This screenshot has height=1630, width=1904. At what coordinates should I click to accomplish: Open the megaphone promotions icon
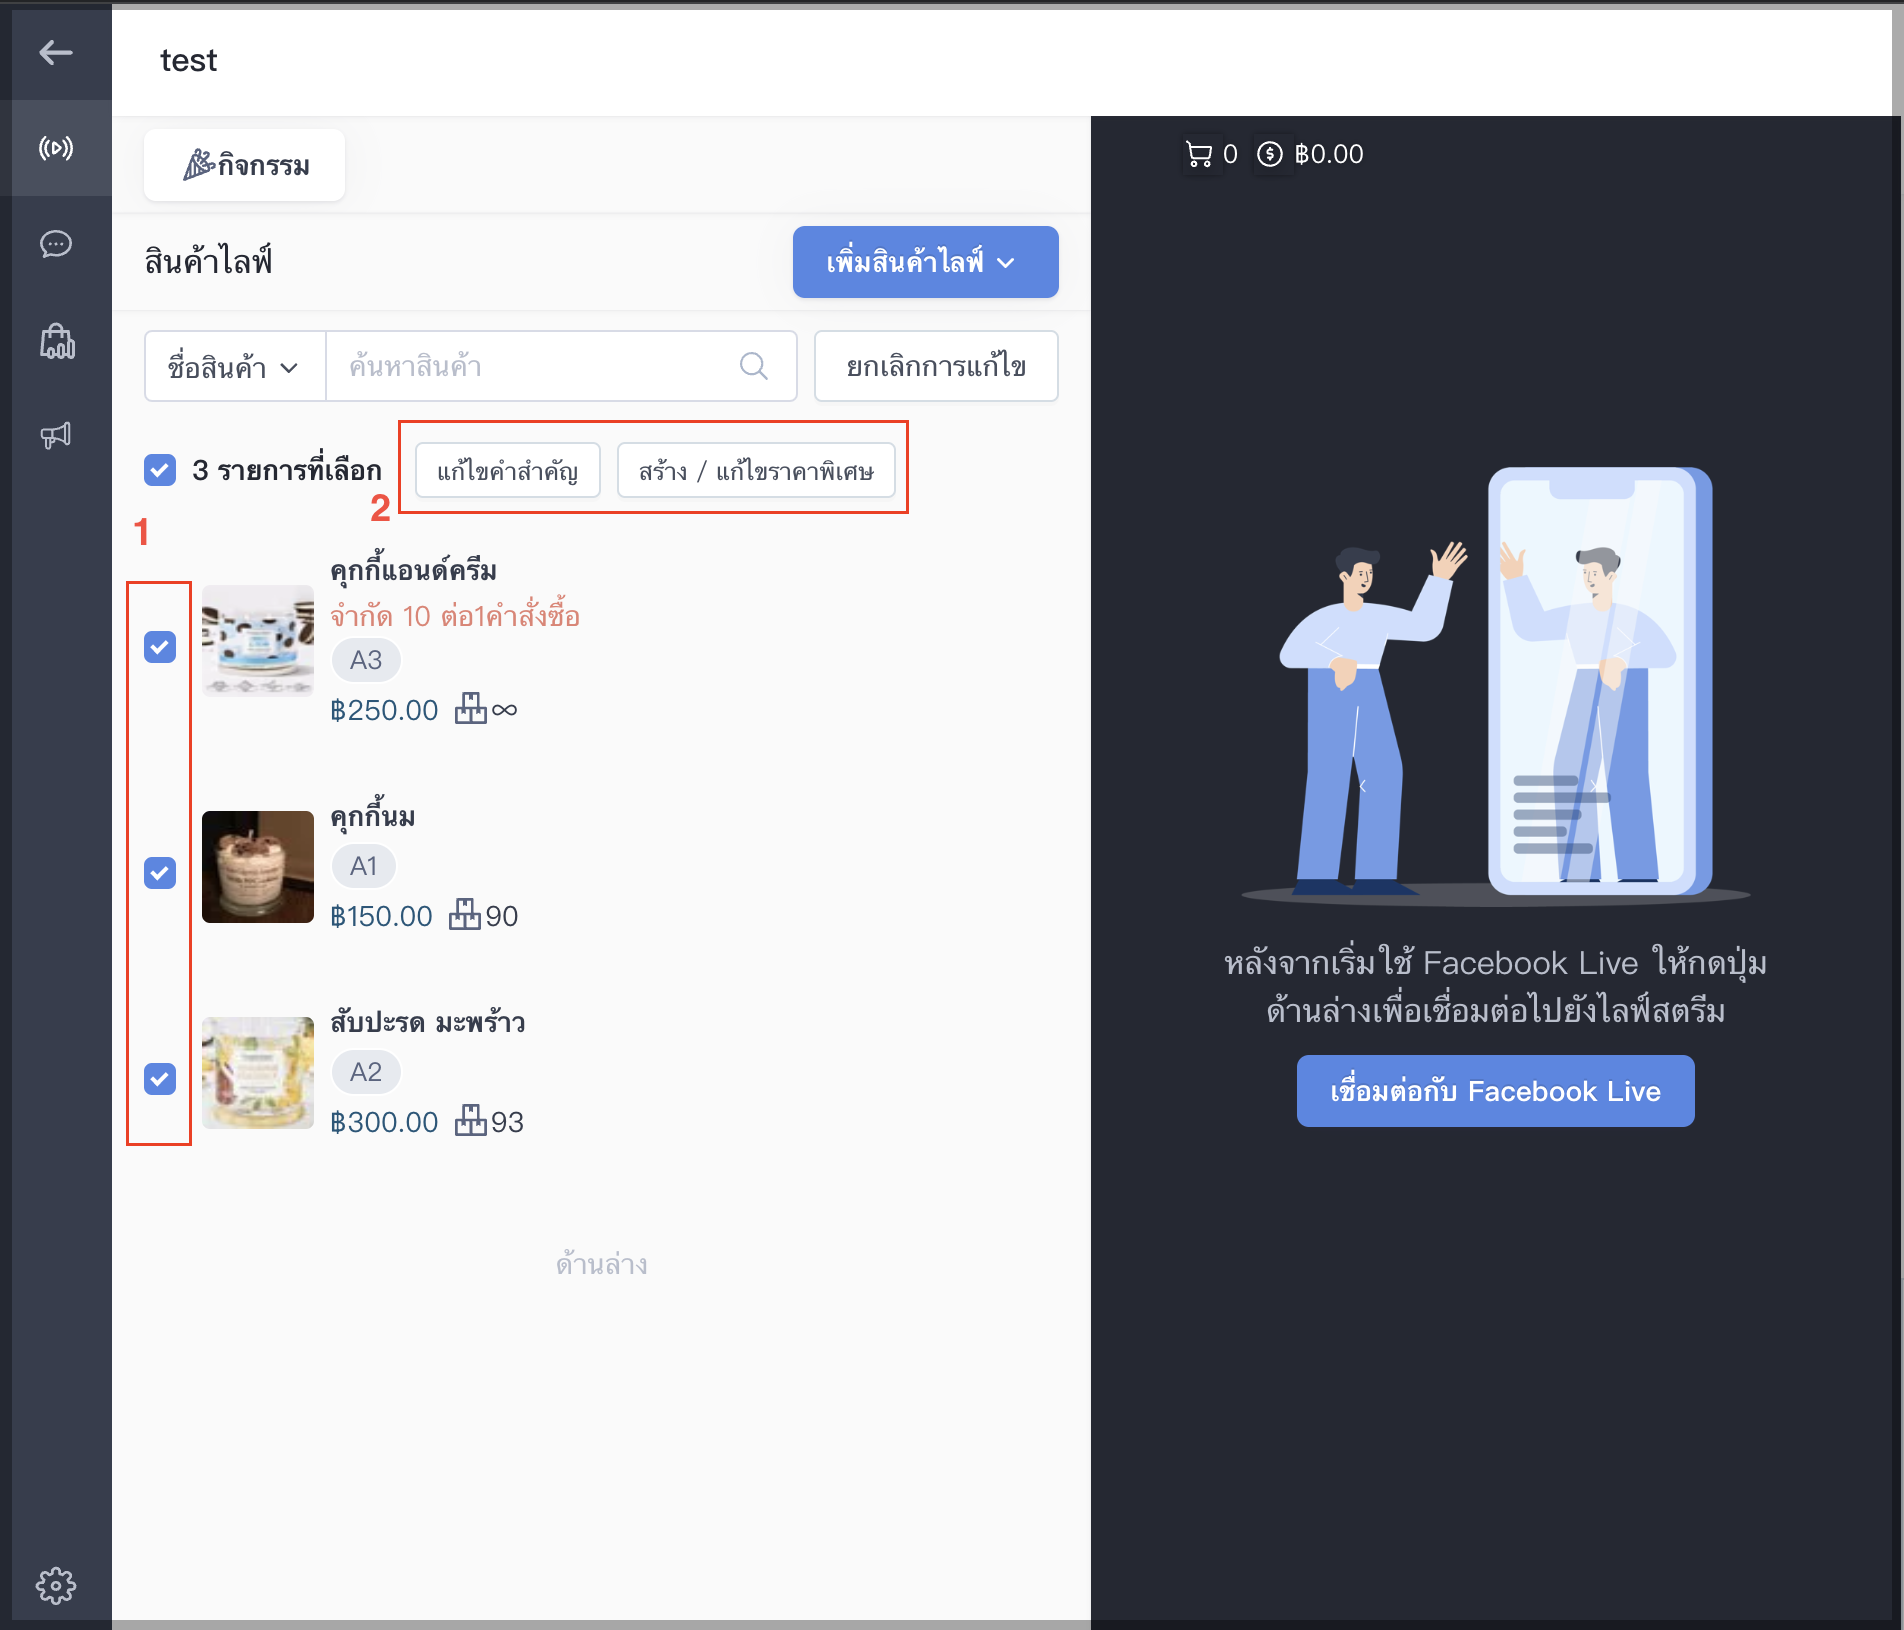click(56, 435)
